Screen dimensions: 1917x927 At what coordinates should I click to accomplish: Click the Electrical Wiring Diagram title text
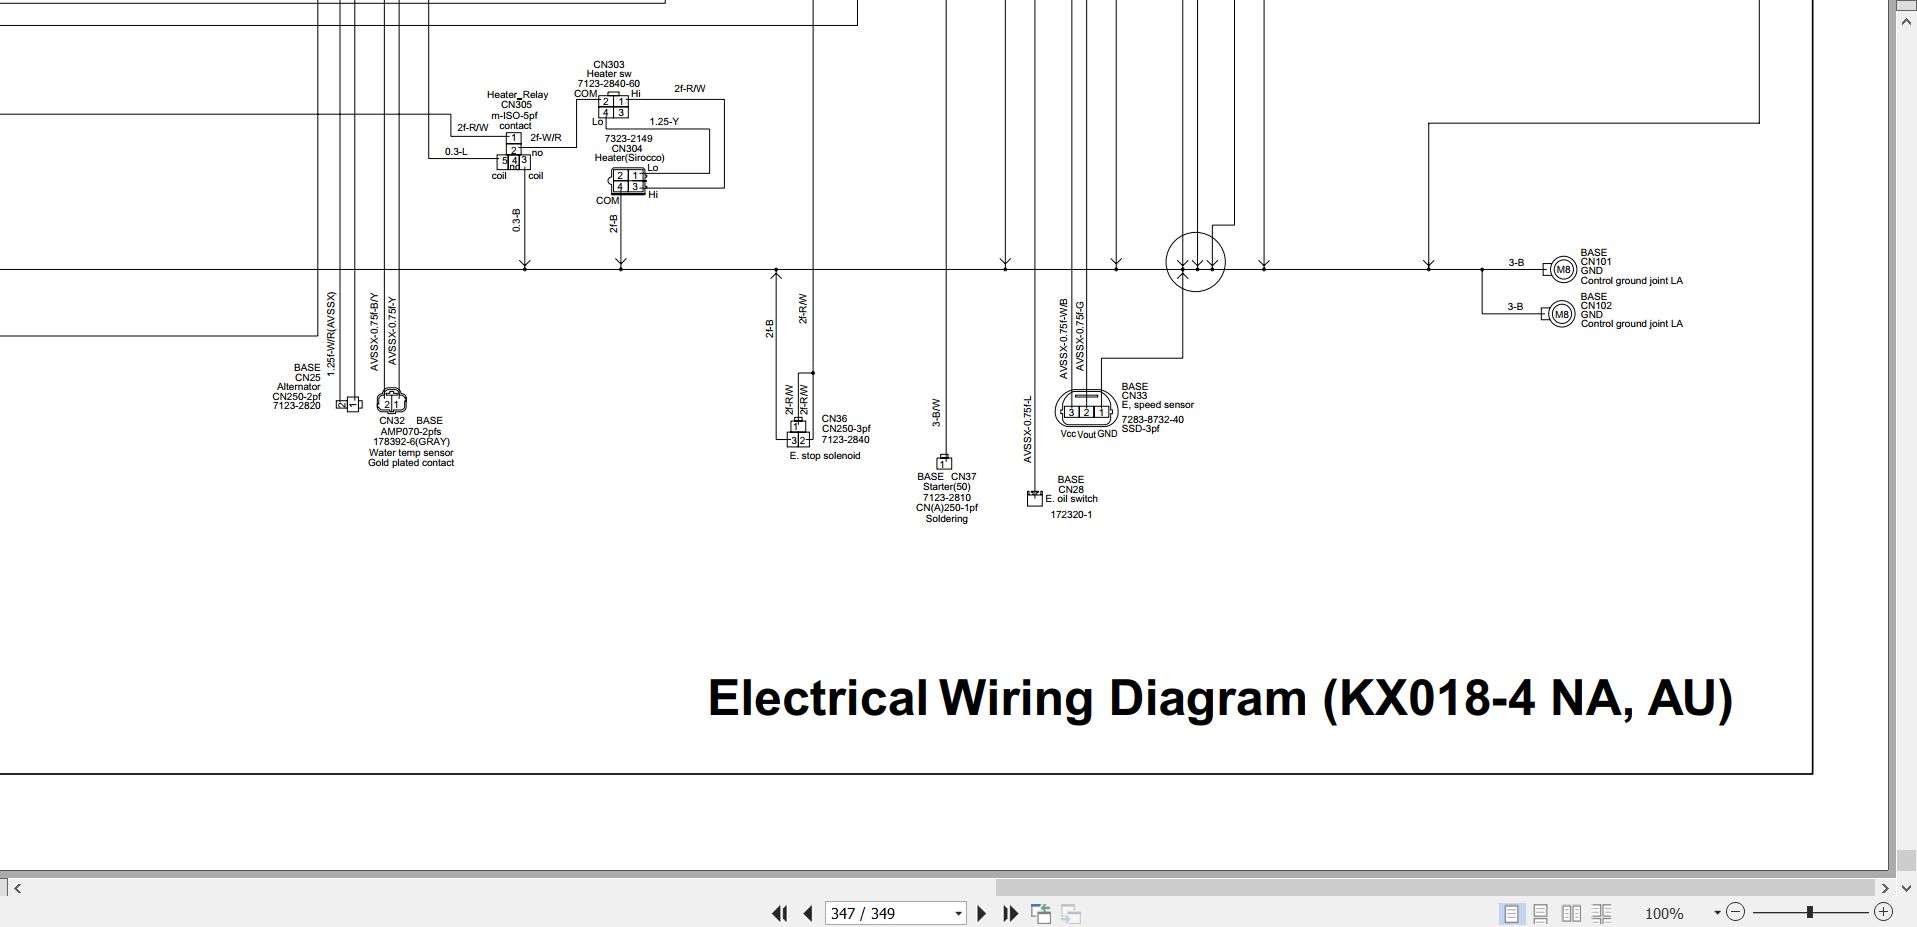(1220, 698)
